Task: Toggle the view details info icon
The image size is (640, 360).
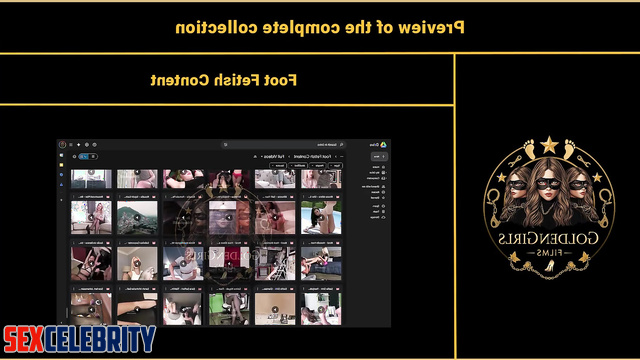Action: pyautogui.click(x=74, y=156)
